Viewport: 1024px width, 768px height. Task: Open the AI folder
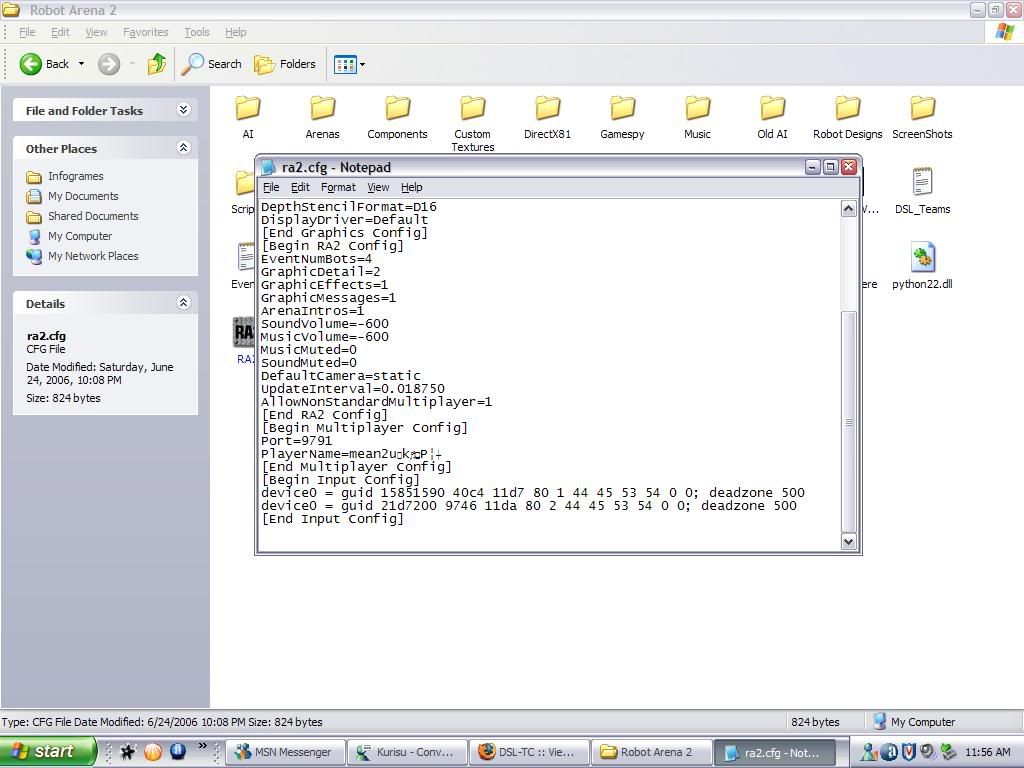[248, 118]
